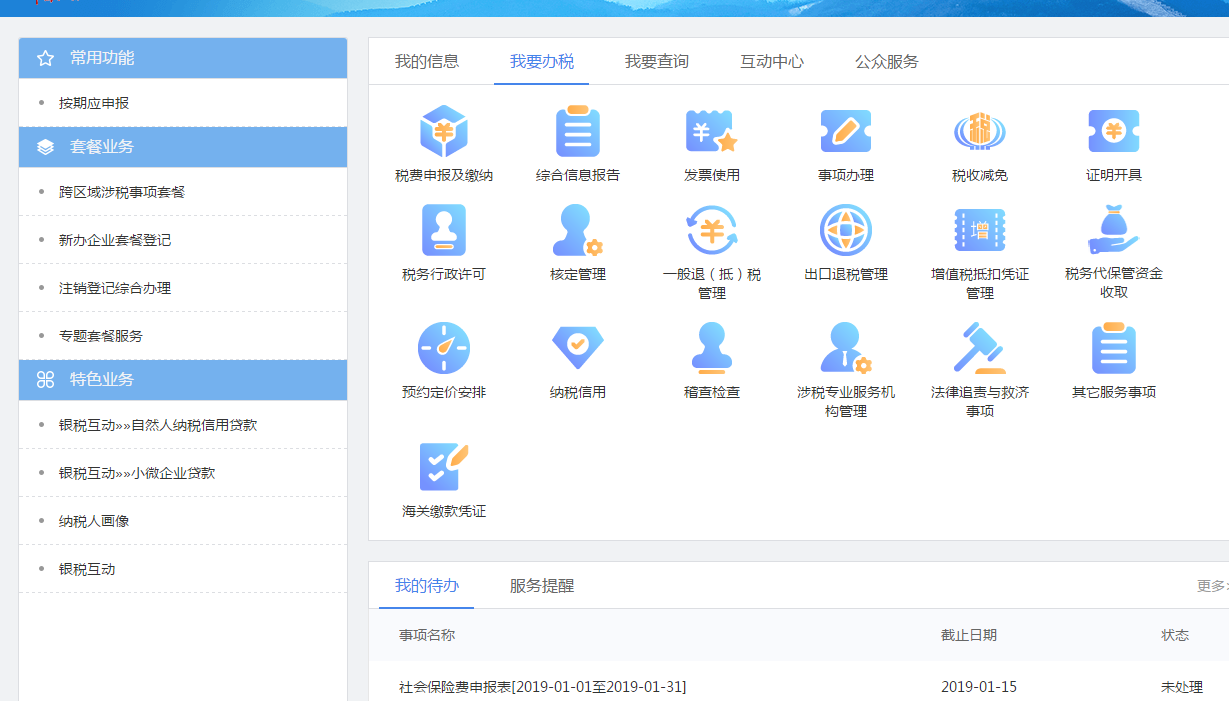Click the 出口退税管理 globe icon
This screenshot has height=701, width=1229.
pyautogui.click(x=845, y=232)
